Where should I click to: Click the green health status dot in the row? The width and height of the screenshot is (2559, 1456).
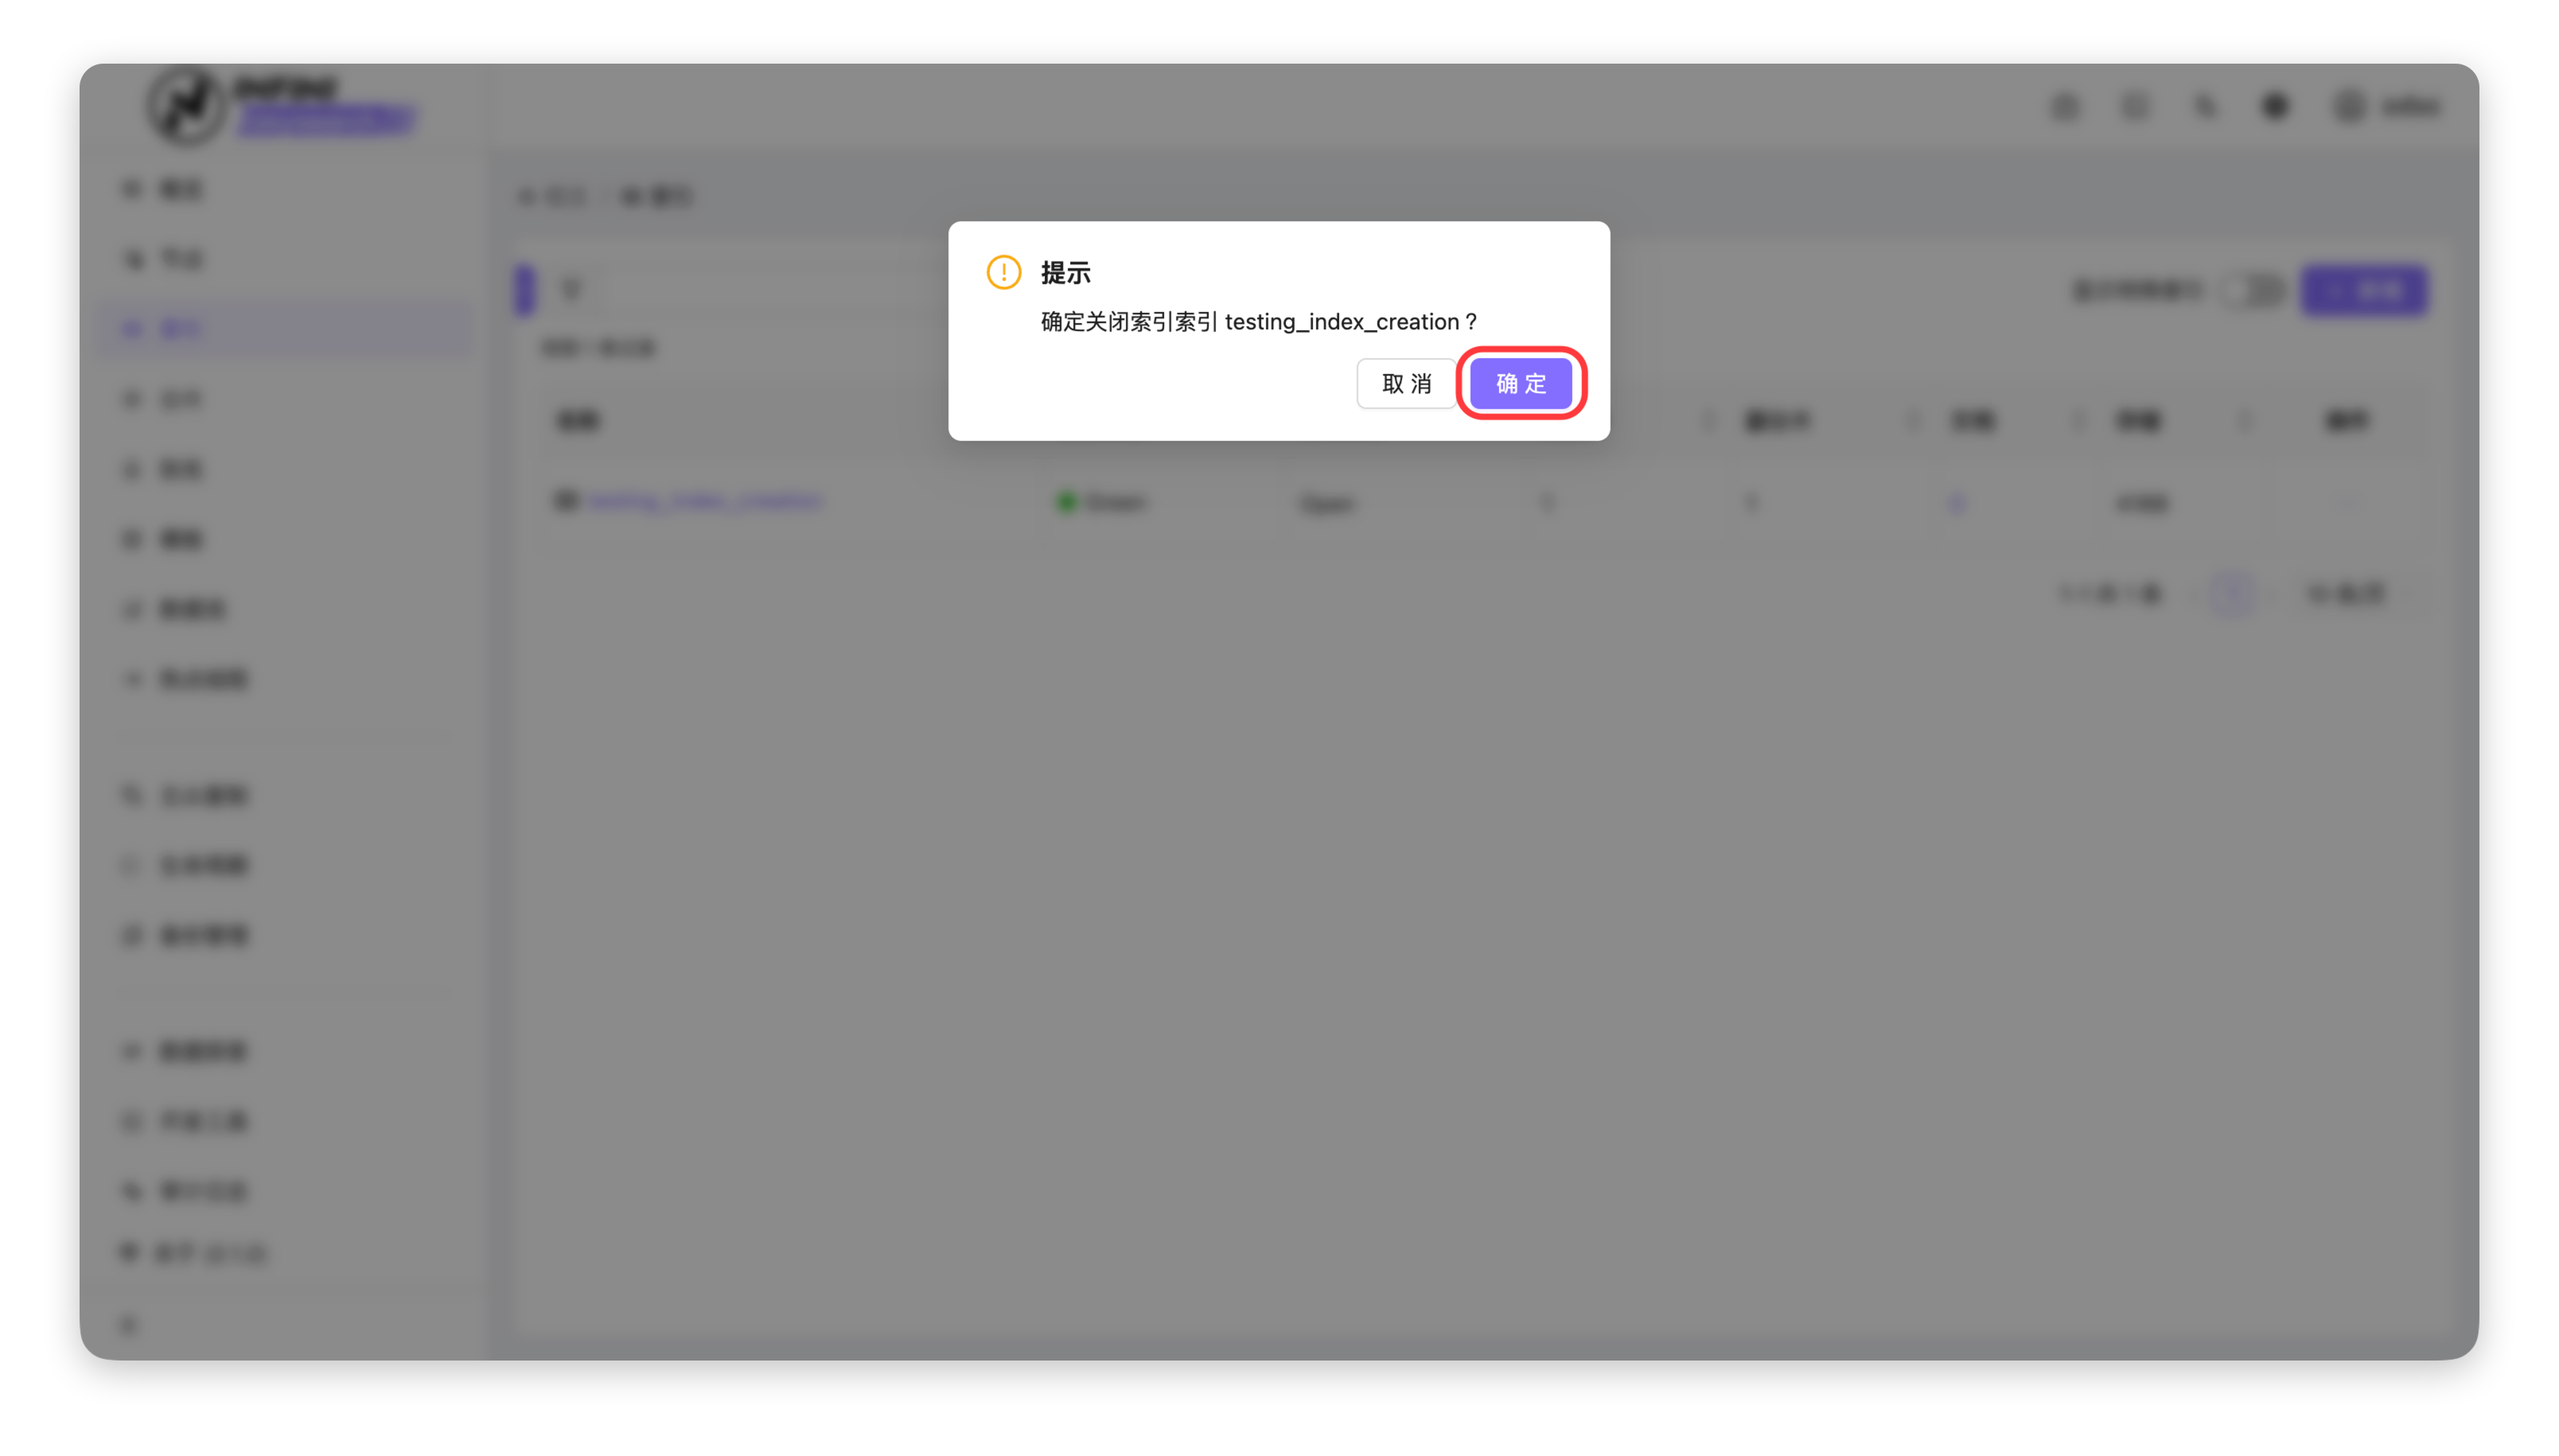[x=1066, y=502]
